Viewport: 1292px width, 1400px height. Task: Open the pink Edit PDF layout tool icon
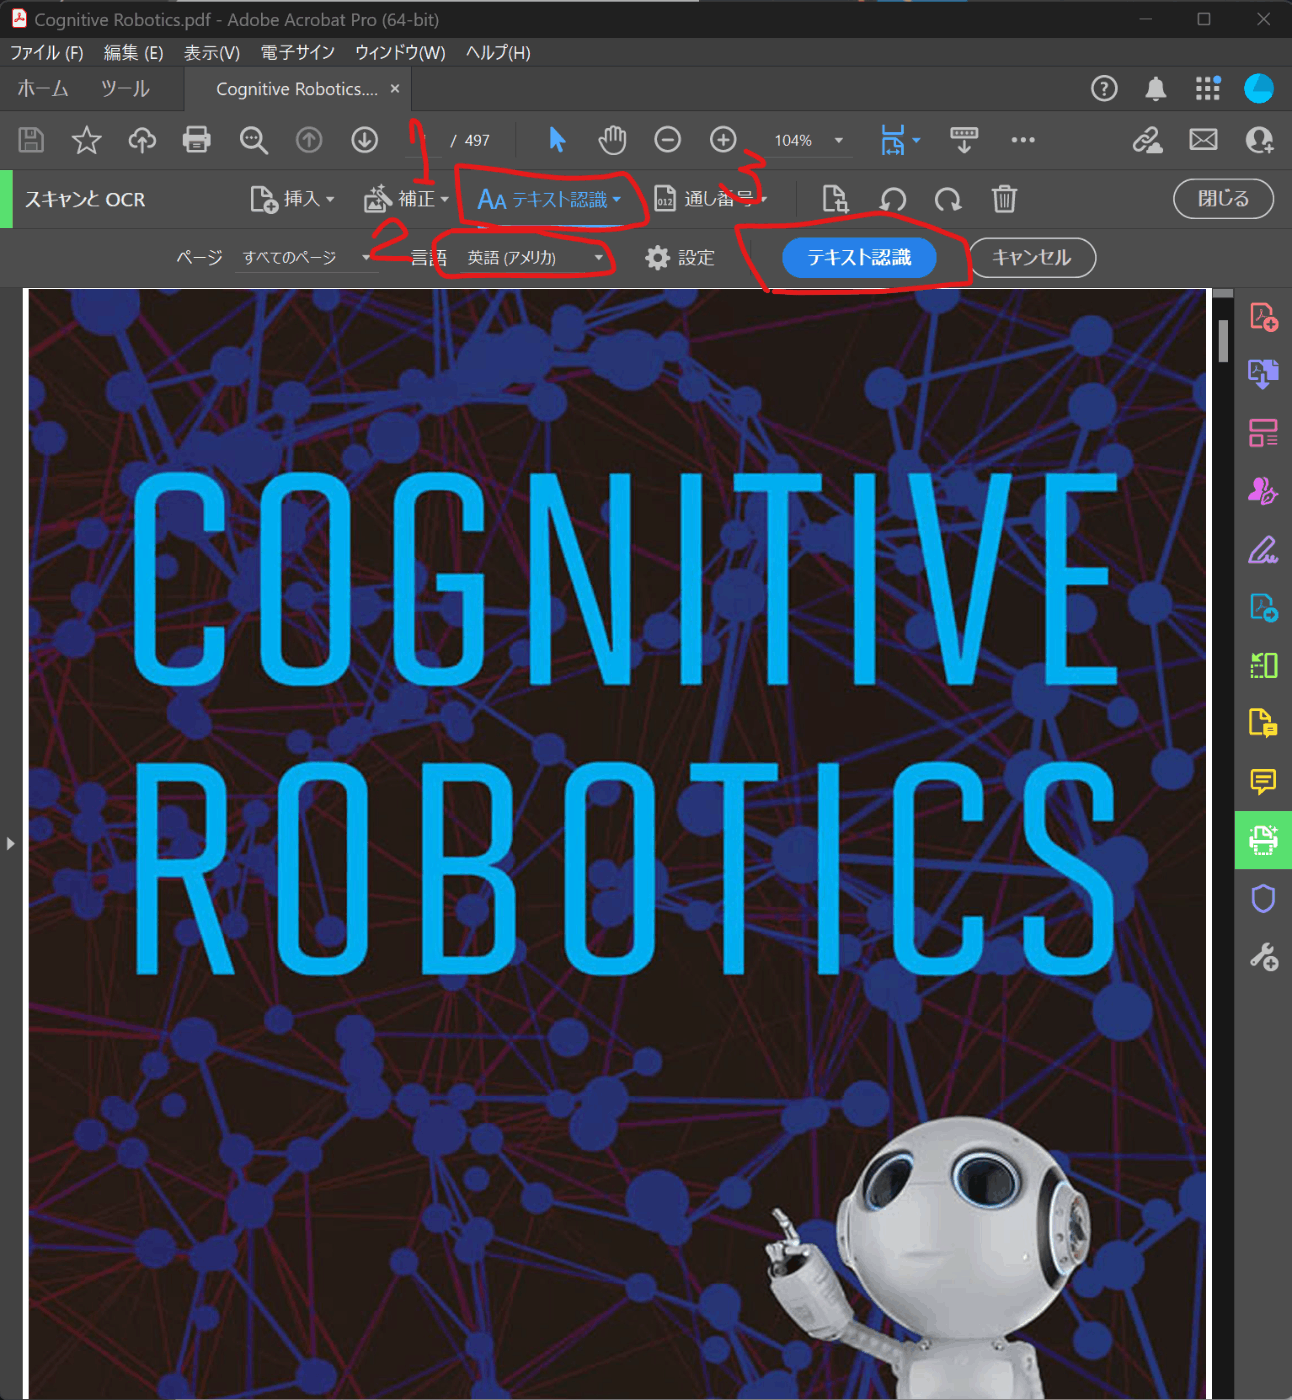coord(1263,433)
